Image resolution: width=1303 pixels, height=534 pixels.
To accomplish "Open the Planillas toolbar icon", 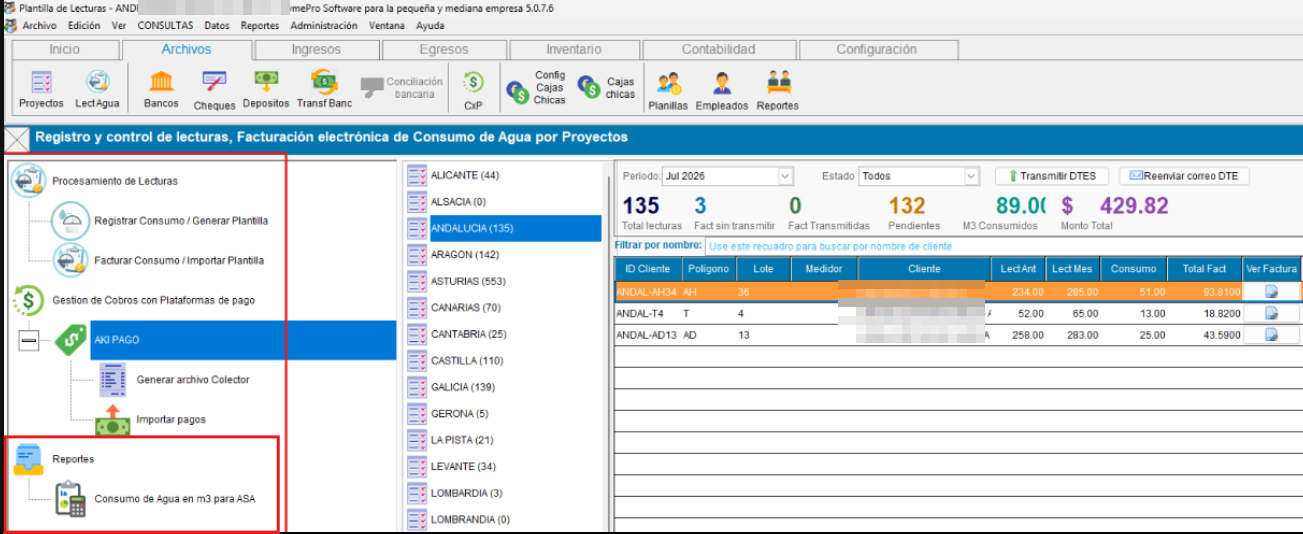I will (x=668, y=90).
